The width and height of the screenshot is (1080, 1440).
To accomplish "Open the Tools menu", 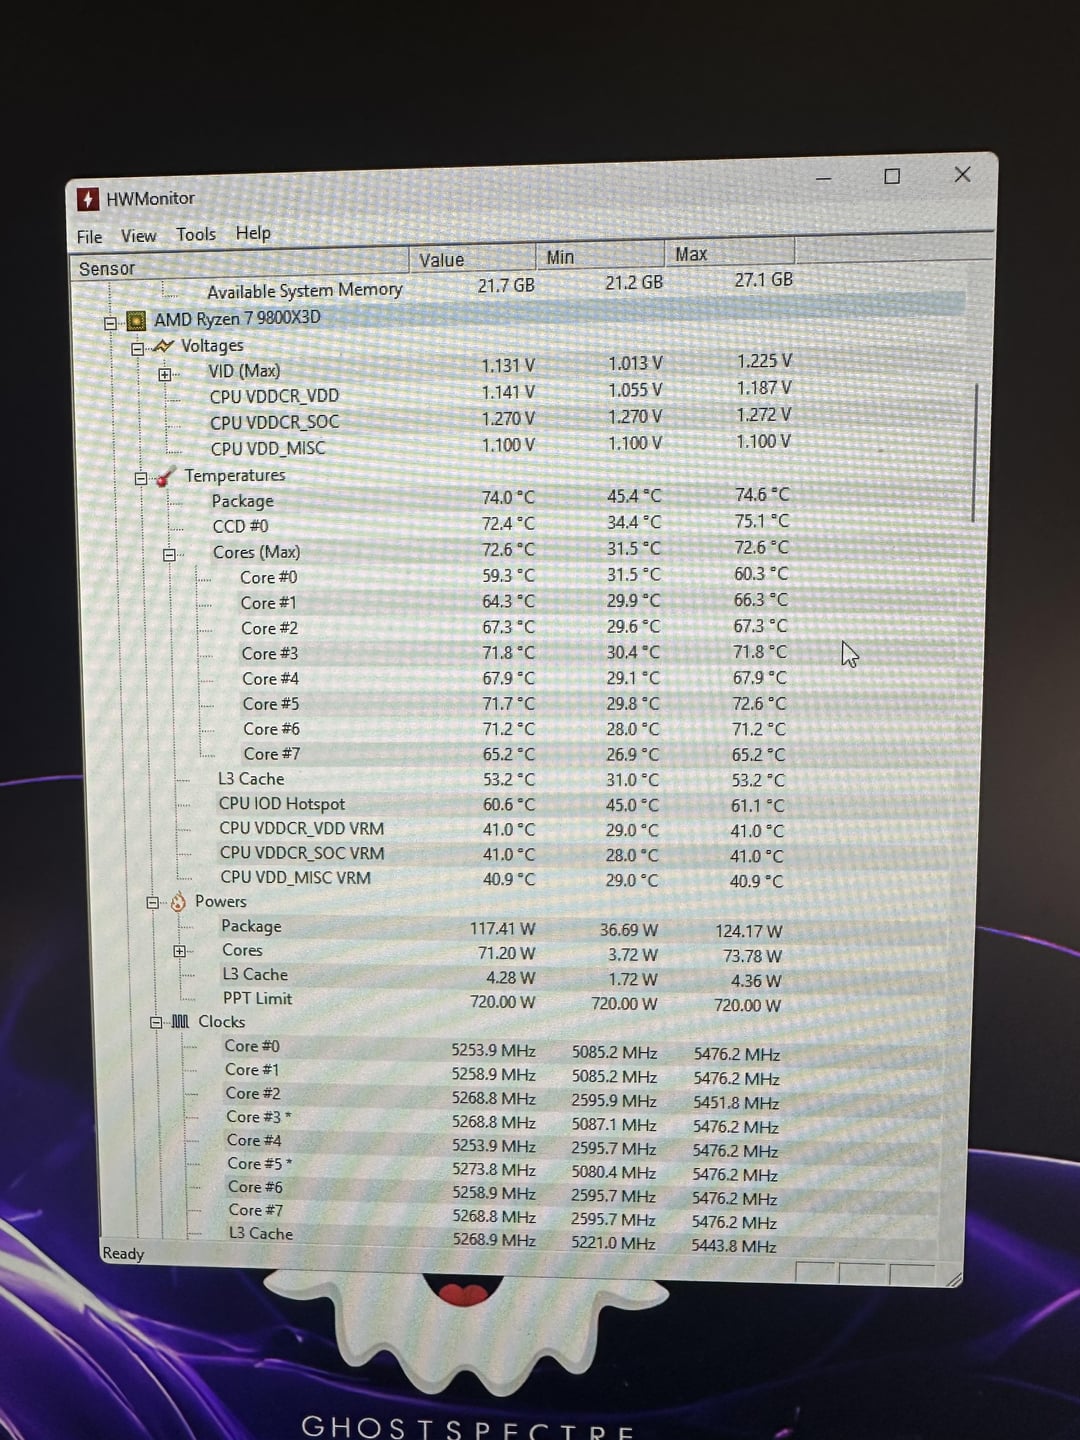I will [196, 234].
